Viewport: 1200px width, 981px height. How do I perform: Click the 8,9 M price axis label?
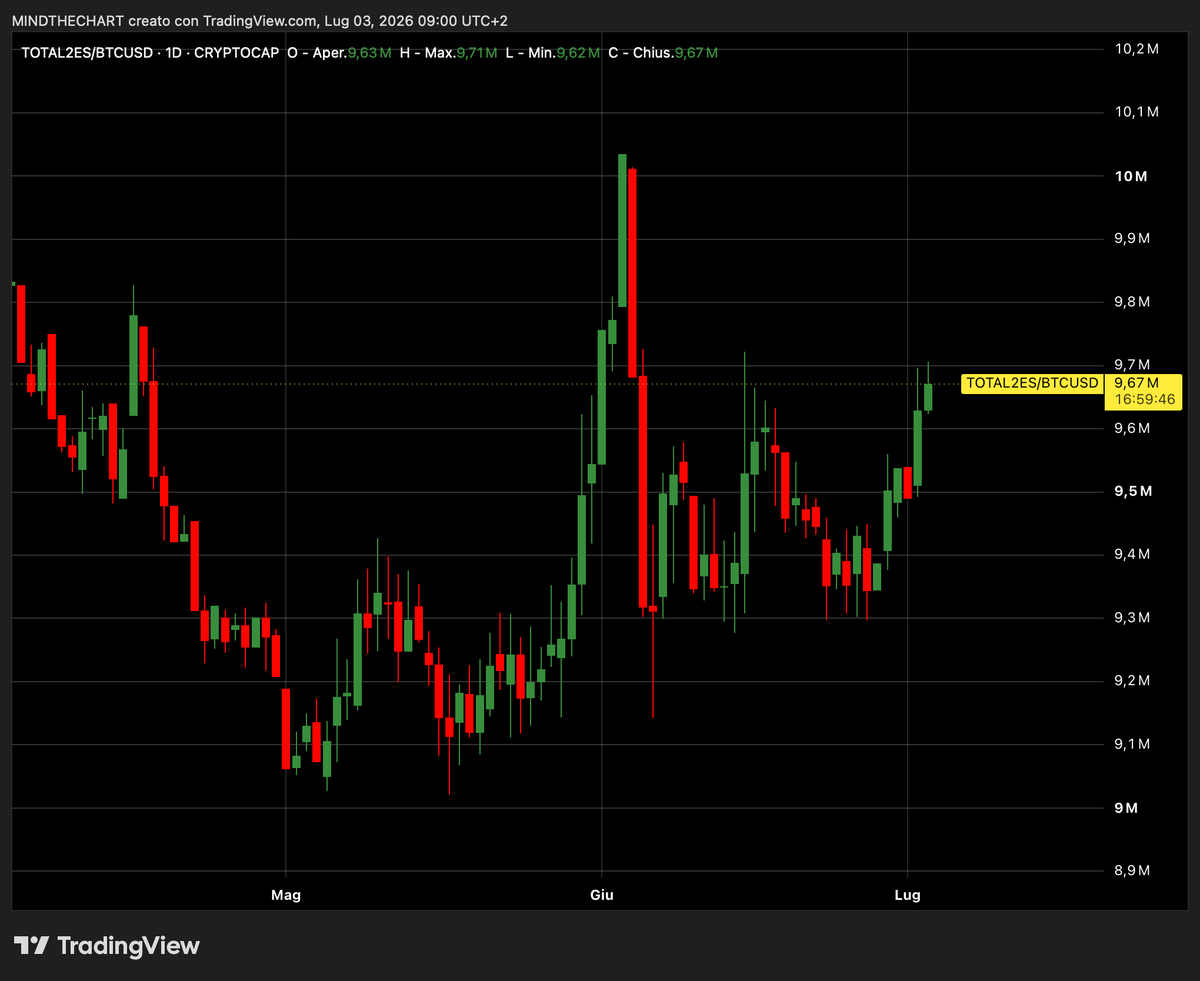1132,871
